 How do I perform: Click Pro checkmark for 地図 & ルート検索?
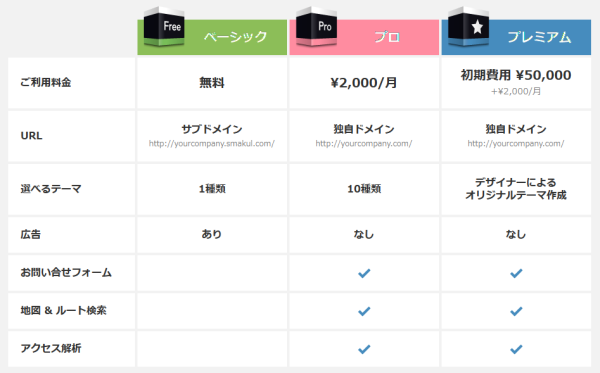[x=364, y=311]
